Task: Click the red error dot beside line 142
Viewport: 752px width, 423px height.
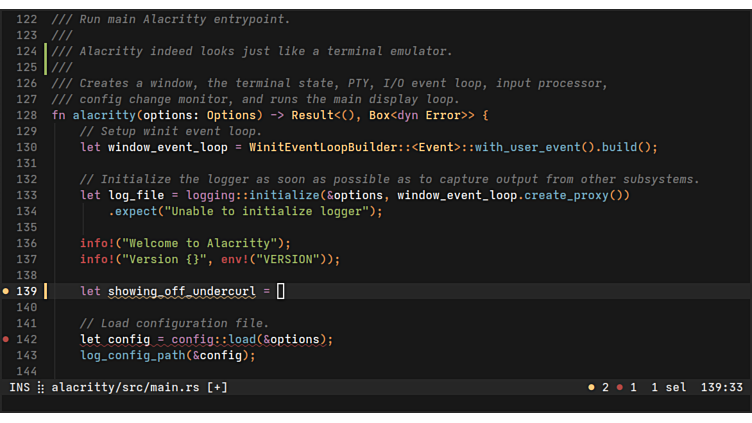Action: 6,339
